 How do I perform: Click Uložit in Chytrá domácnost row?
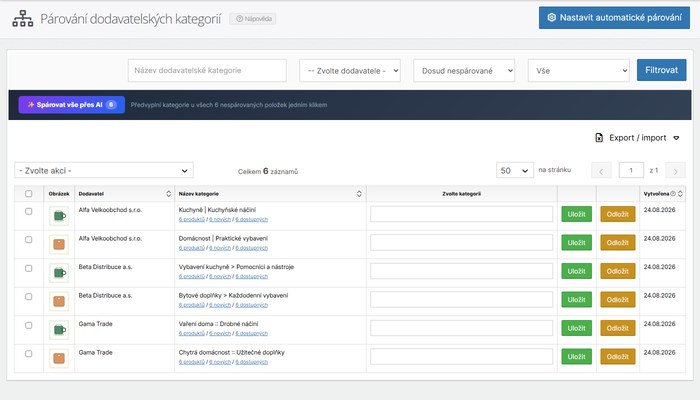[x=576, y=357]
